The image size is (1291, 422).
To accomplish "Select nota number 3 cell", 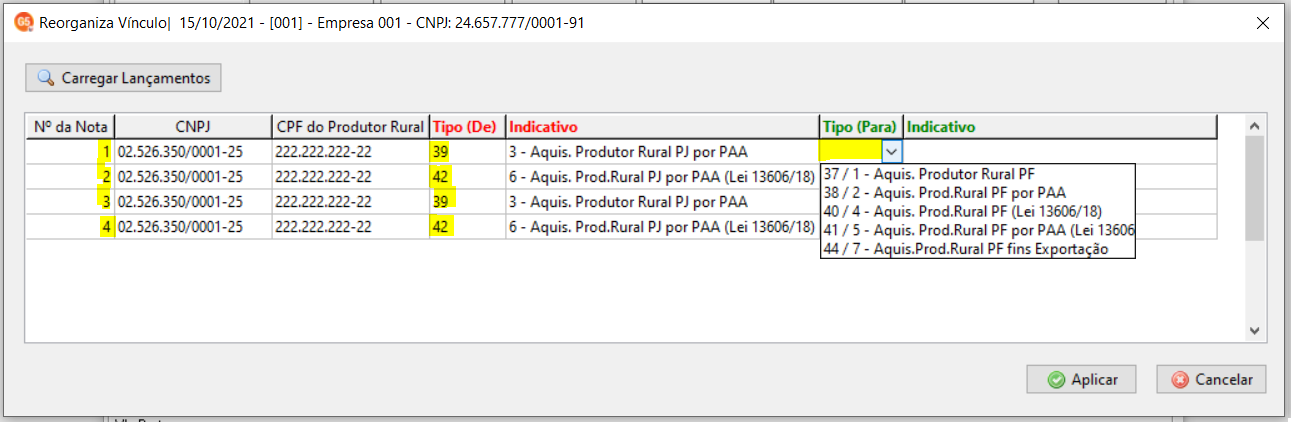I will [x=70, y=201].
